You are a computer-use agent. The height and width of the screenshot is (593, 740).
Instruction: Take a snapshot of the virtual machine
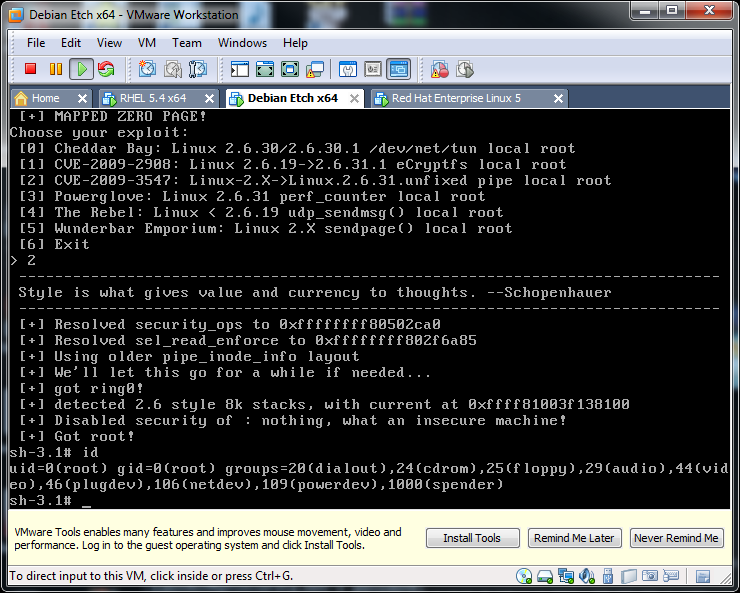coord(147,69)
